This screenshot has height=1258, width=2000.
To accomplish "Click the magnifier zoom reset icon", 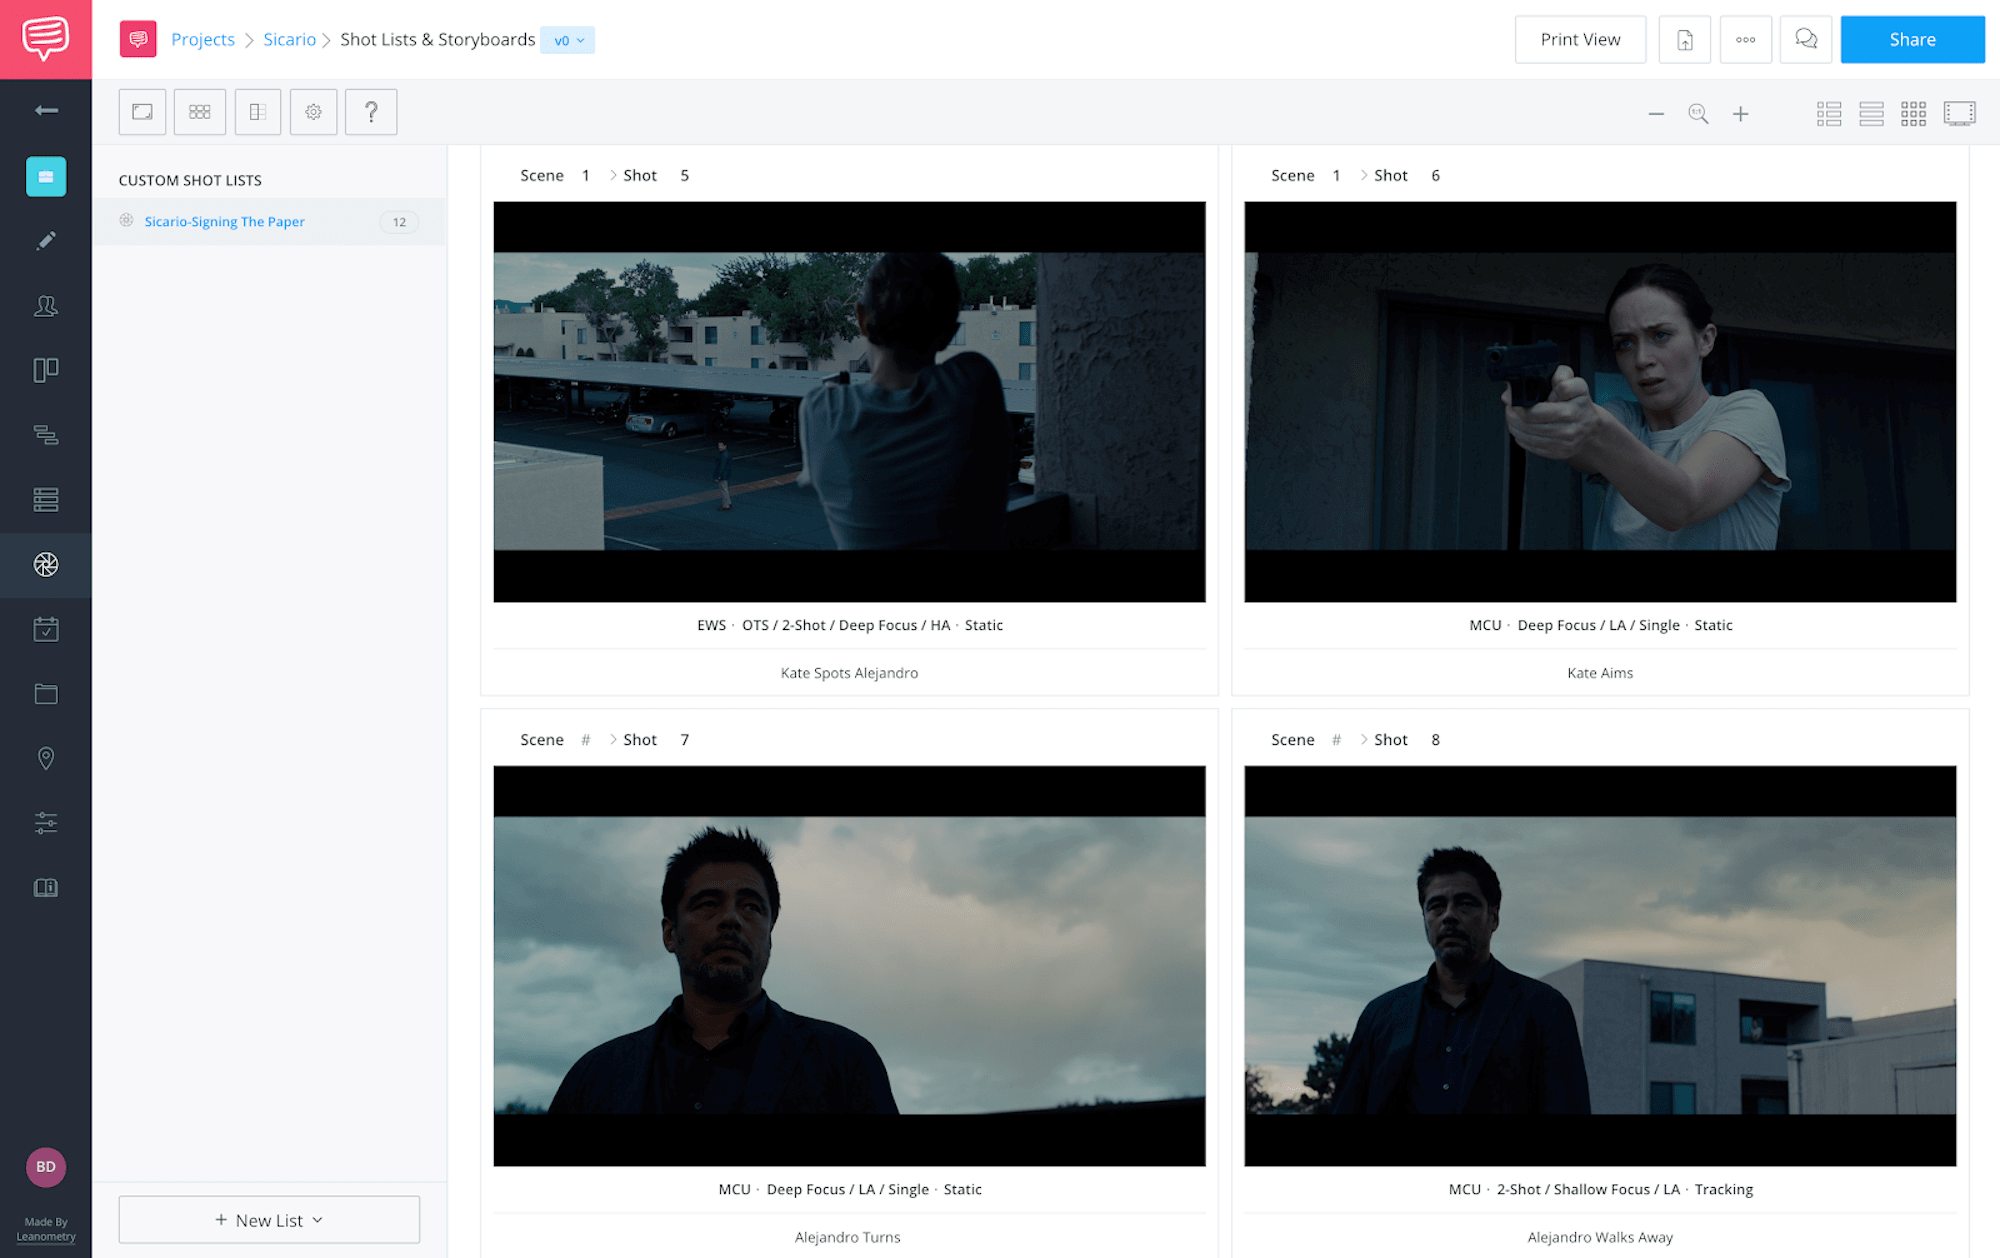I will [1698, 114].
